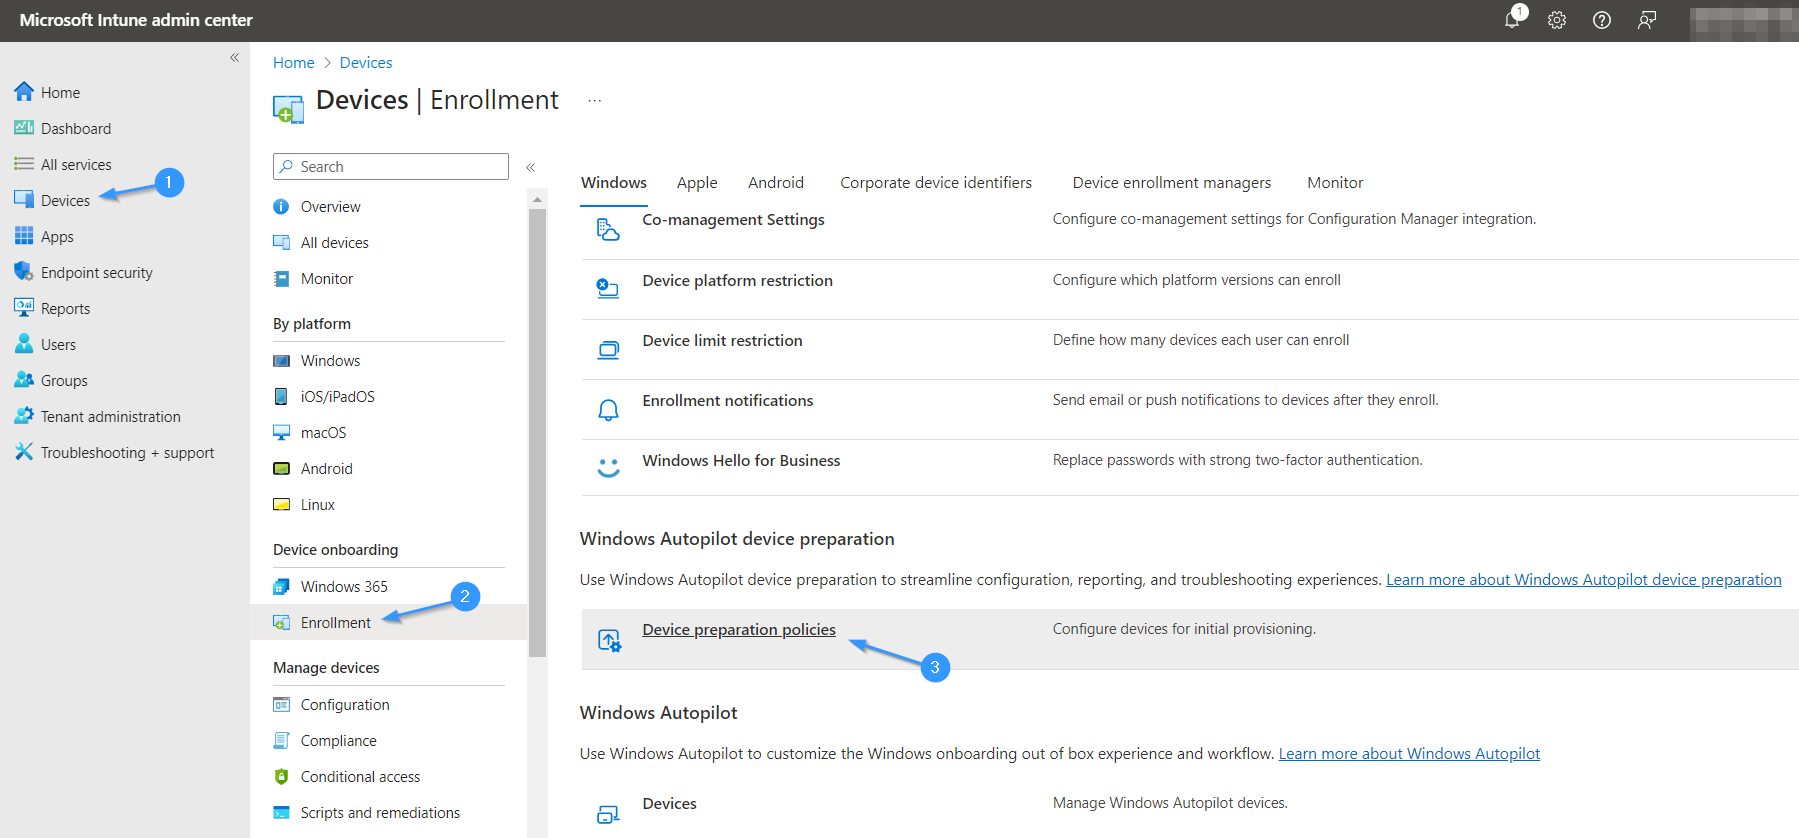Open Windows Hello for Business setting
Image resolution: width=1799 pixels, height=838 pixels.
(x=741, y=460)
